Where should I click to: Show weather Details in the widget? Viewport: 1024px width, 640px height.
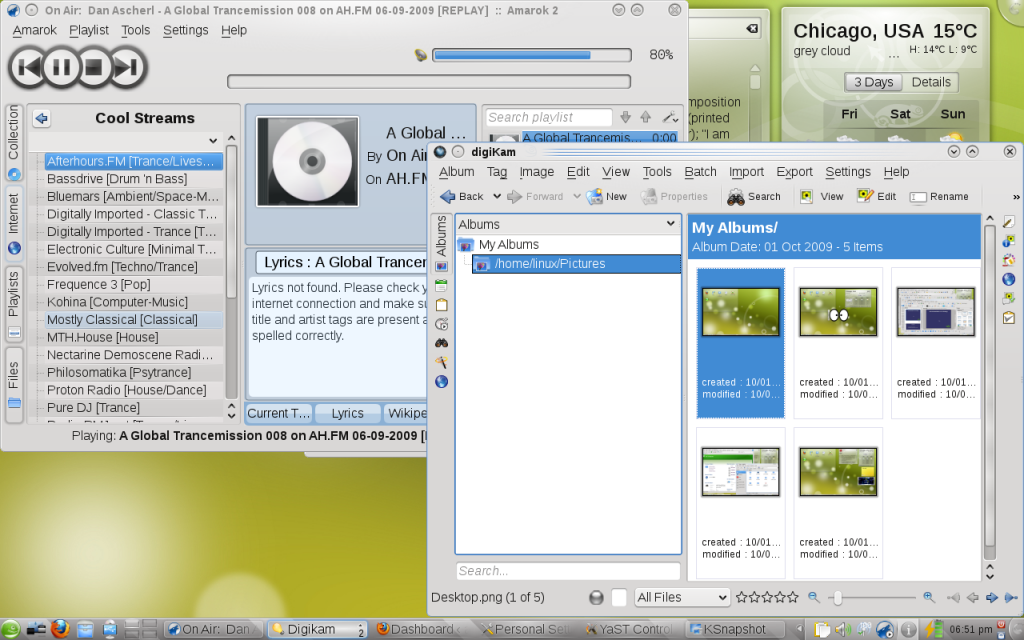[931, 82]
